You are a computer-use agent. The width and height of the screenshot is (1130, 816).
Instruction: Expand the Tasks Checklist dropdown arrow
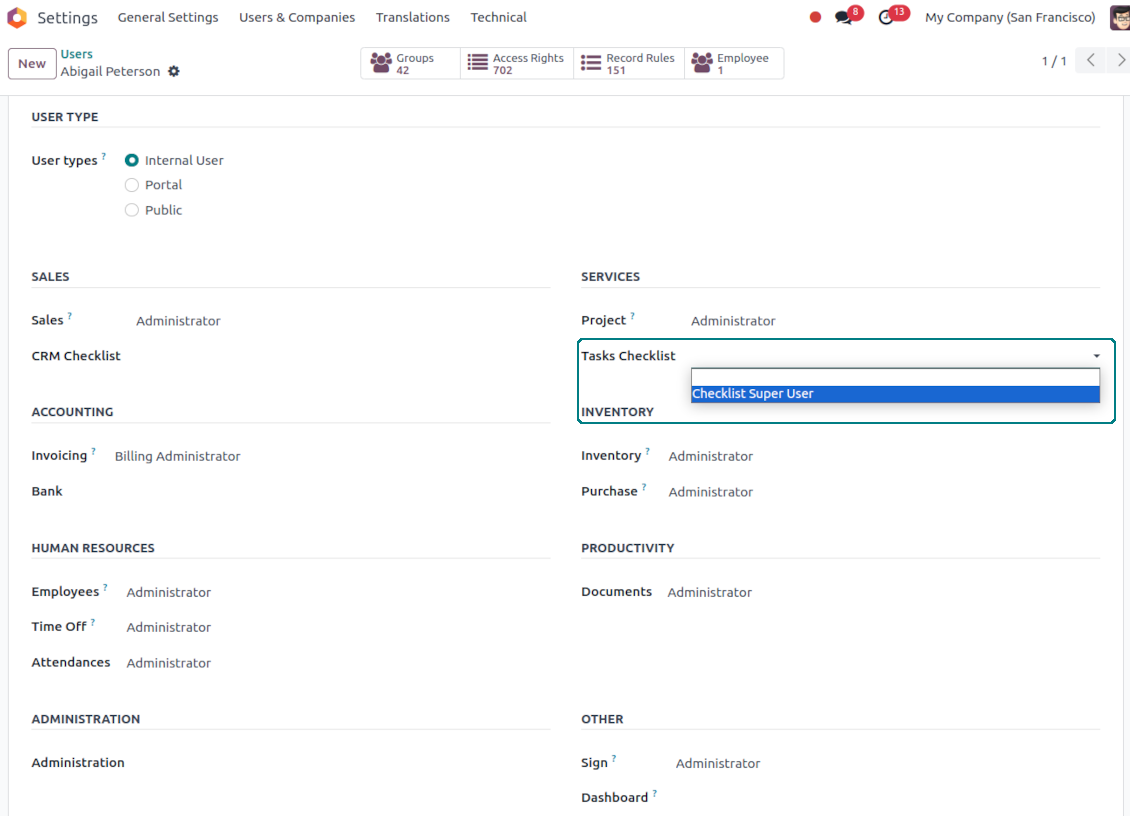(1096, 356)
